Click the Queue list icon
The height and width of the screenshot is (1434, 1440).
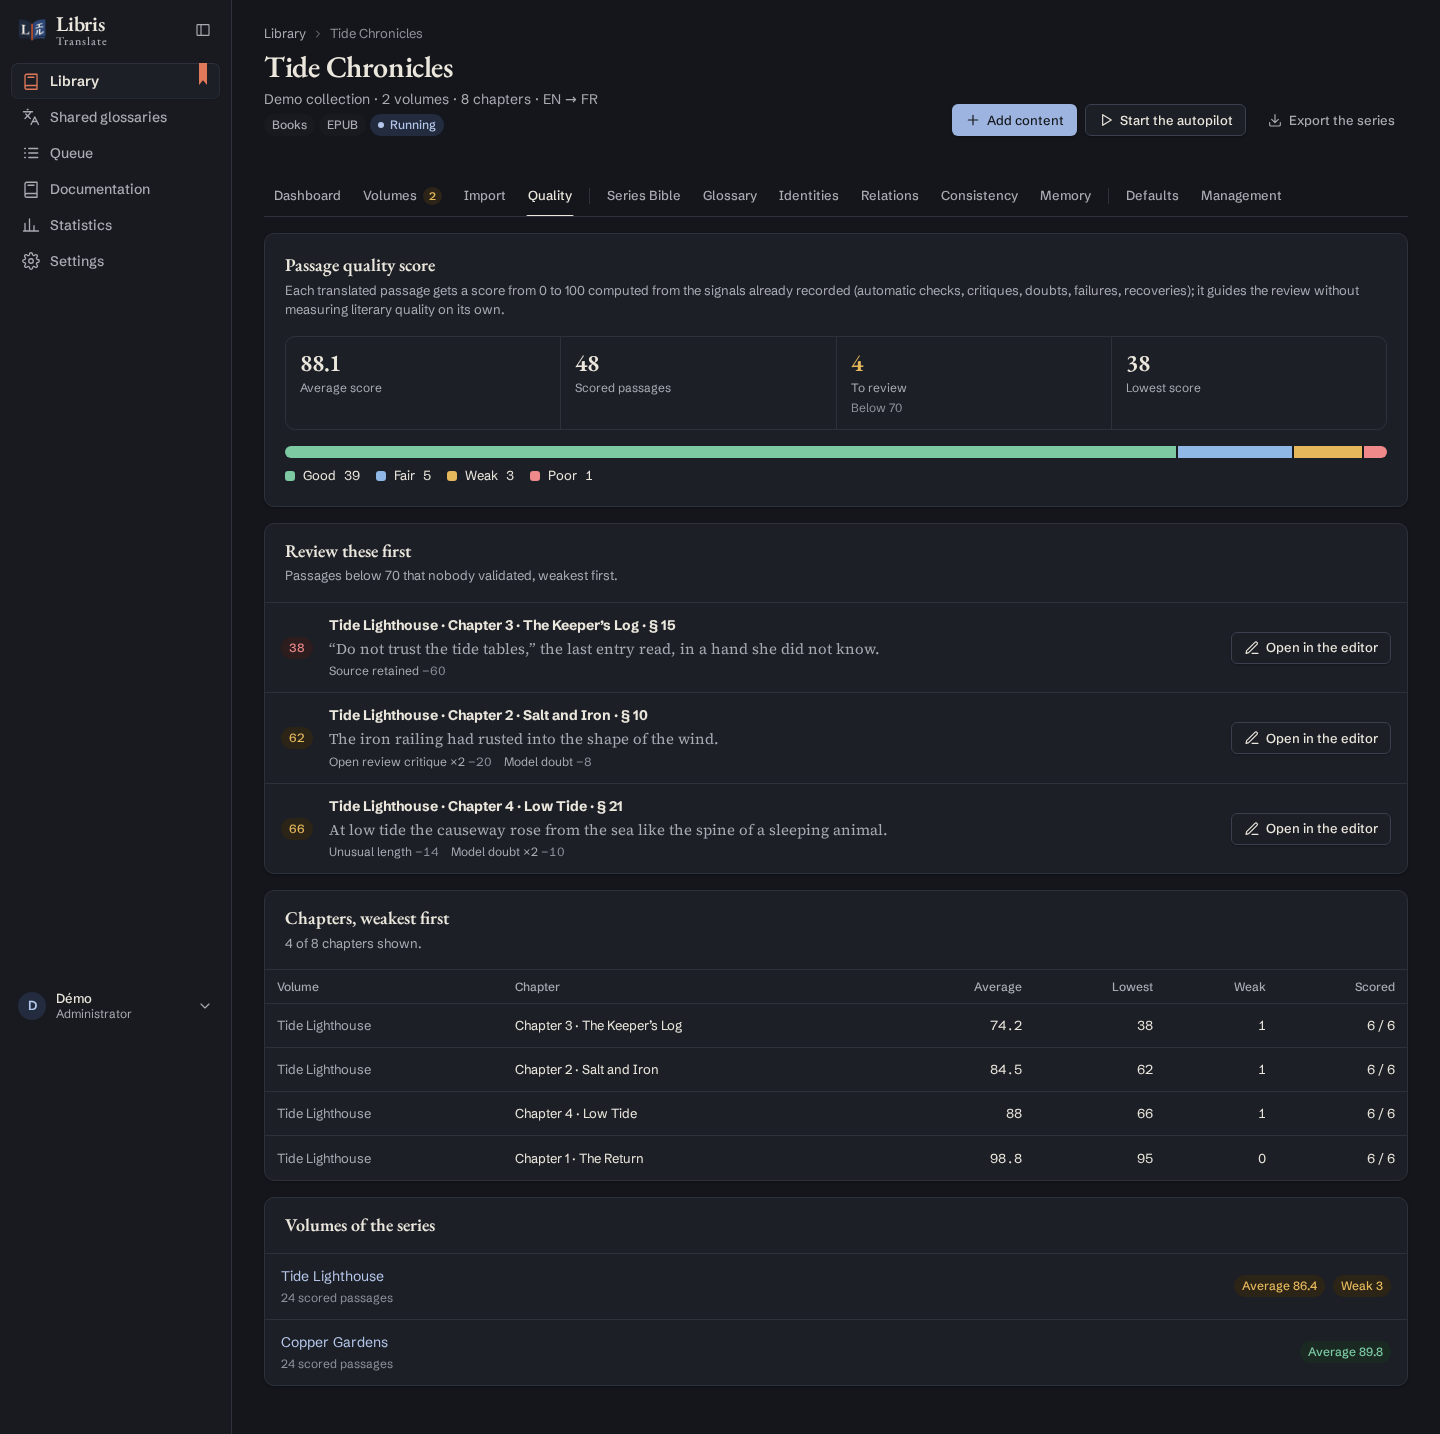[x=31, y=153]
